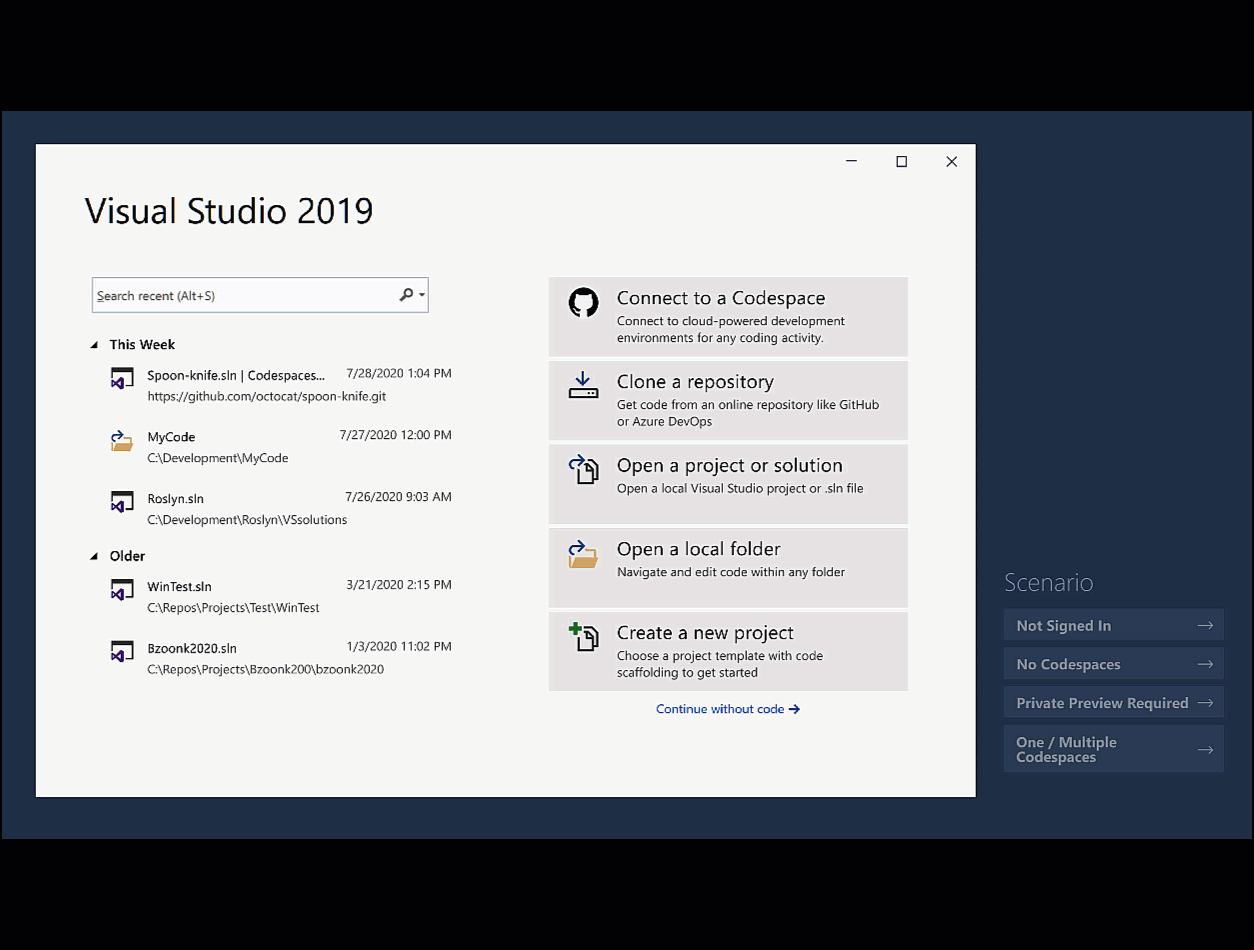The height and width of the screenshot is (950, 1254).
Task: Click the 7/28/2020 1:04 PM timestamp
Action: tap(399, 374)
